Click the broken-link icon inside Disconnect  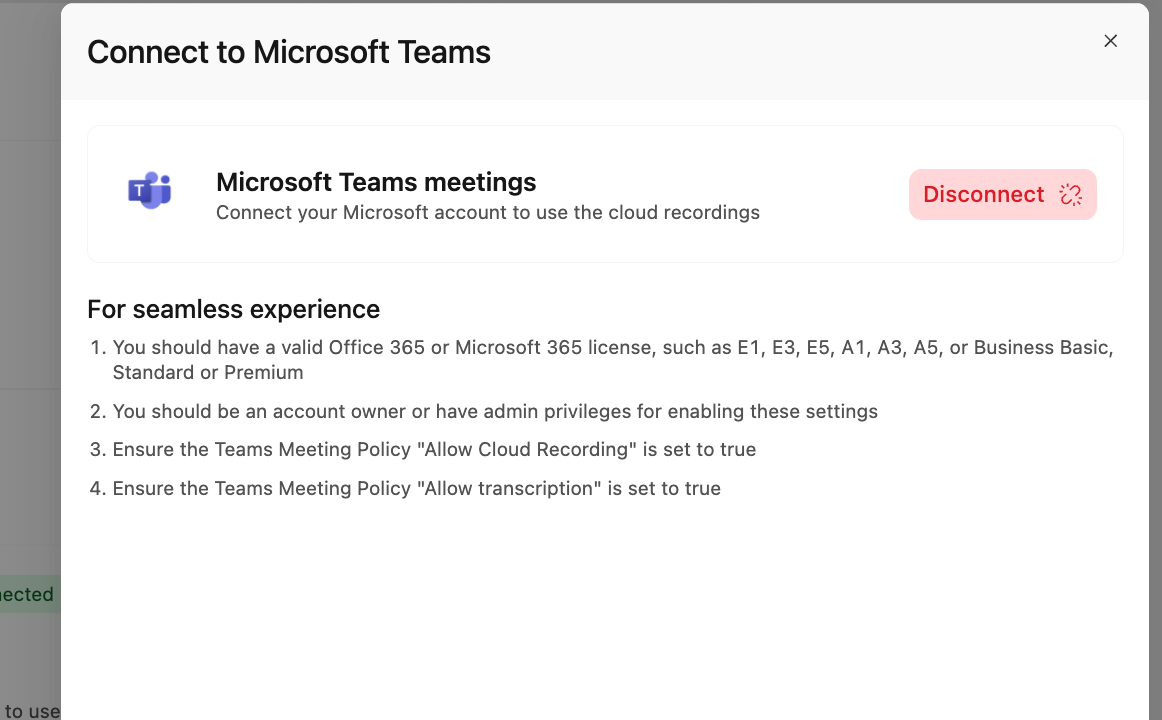[1071, 194]
